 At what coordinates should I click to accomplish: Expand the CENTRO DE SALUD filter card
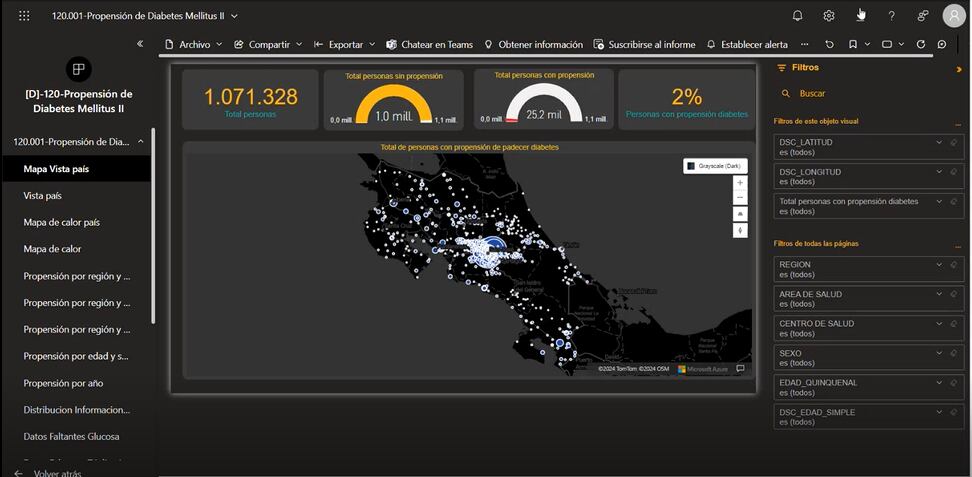coord(939,324)
